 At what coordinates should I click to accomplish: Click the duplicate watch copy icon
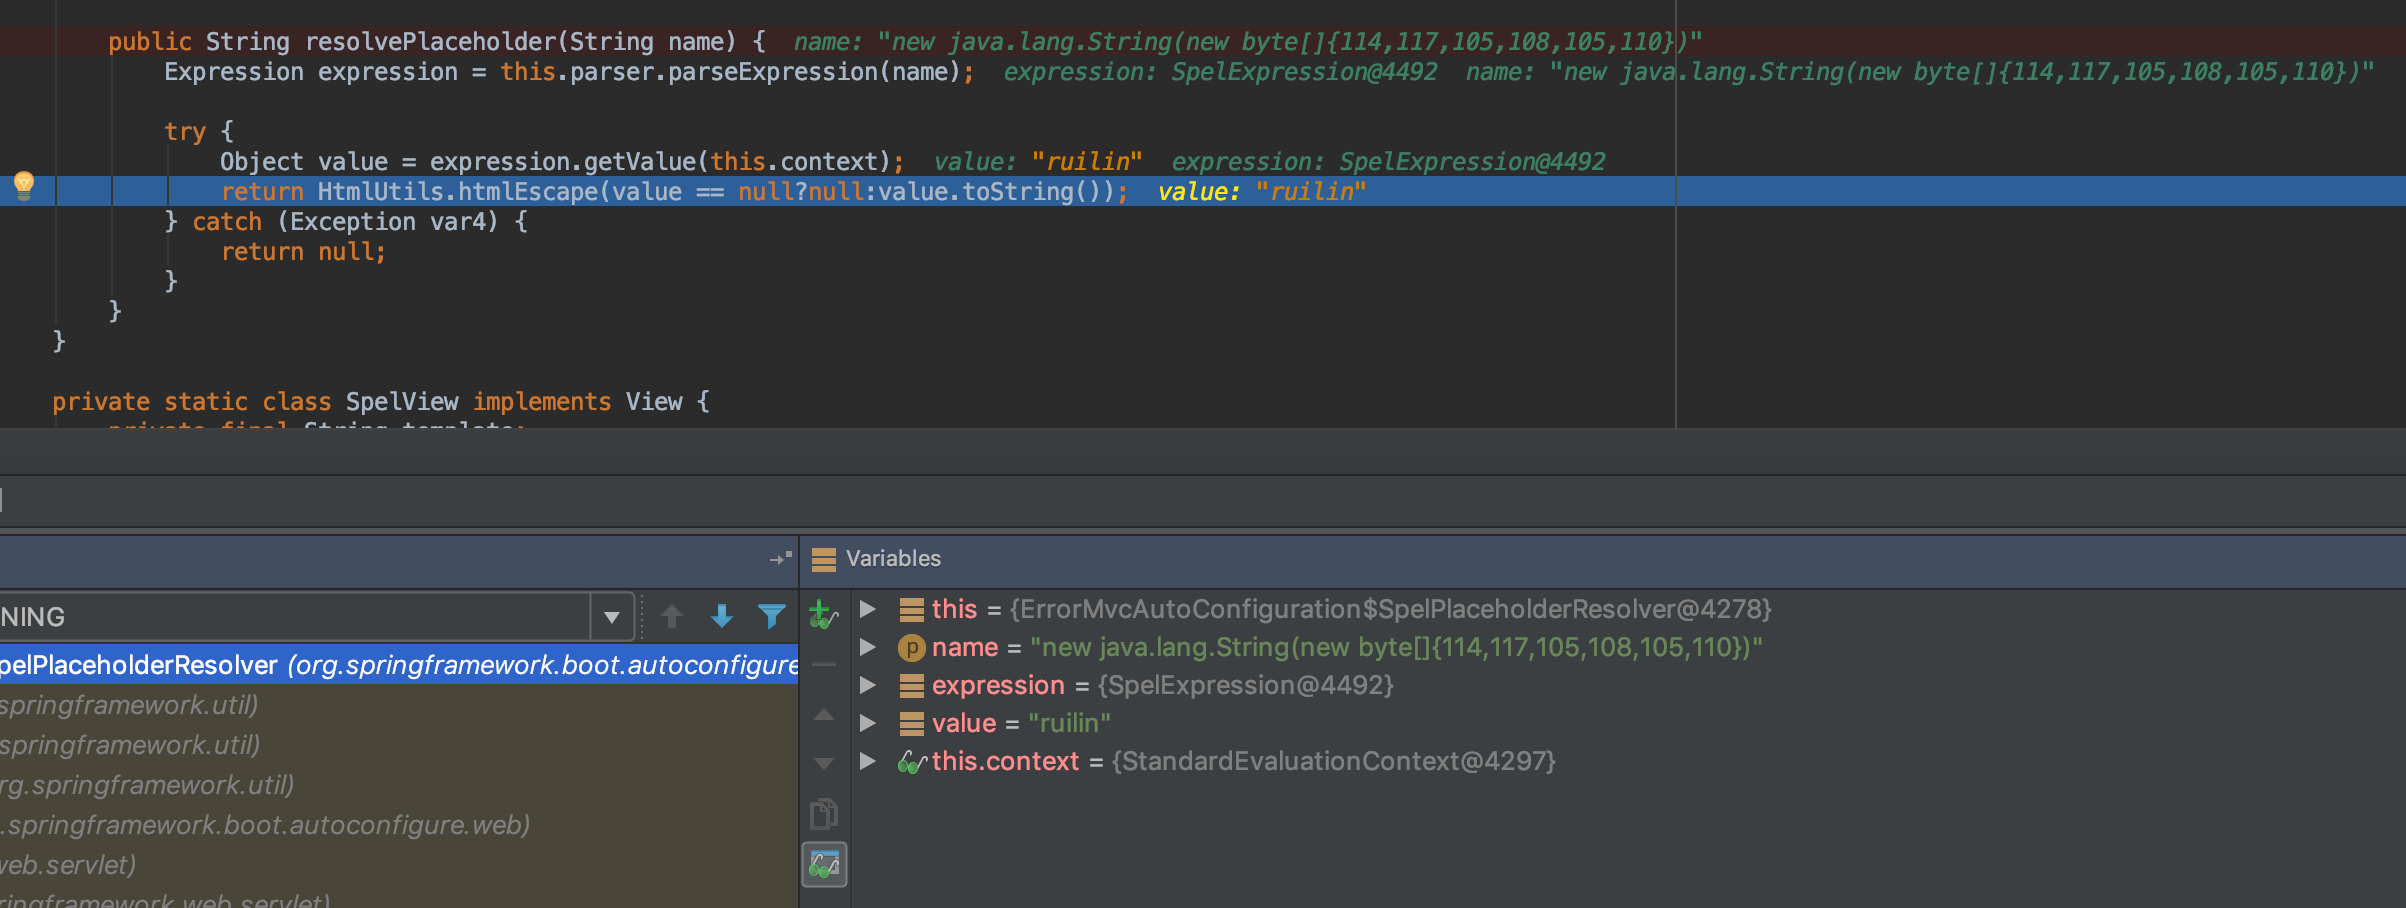[824, 814]
